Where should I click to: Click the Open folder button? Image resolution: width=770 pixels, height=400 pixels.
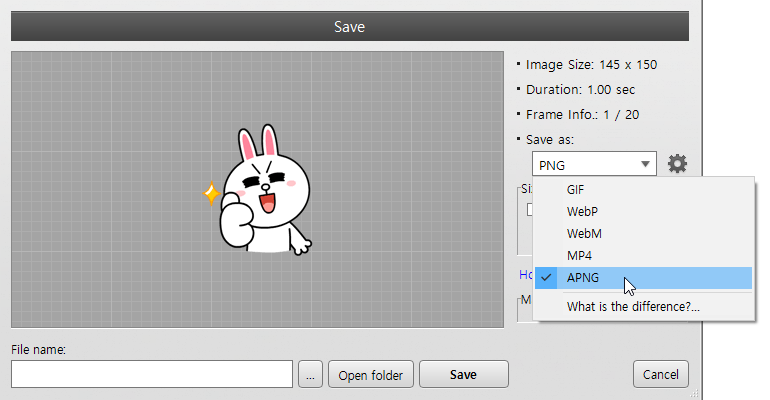(x=370, y=375)
